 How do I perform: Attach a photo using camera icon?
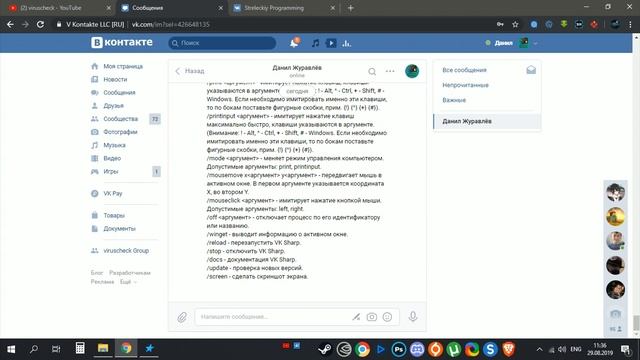point(371,317)
